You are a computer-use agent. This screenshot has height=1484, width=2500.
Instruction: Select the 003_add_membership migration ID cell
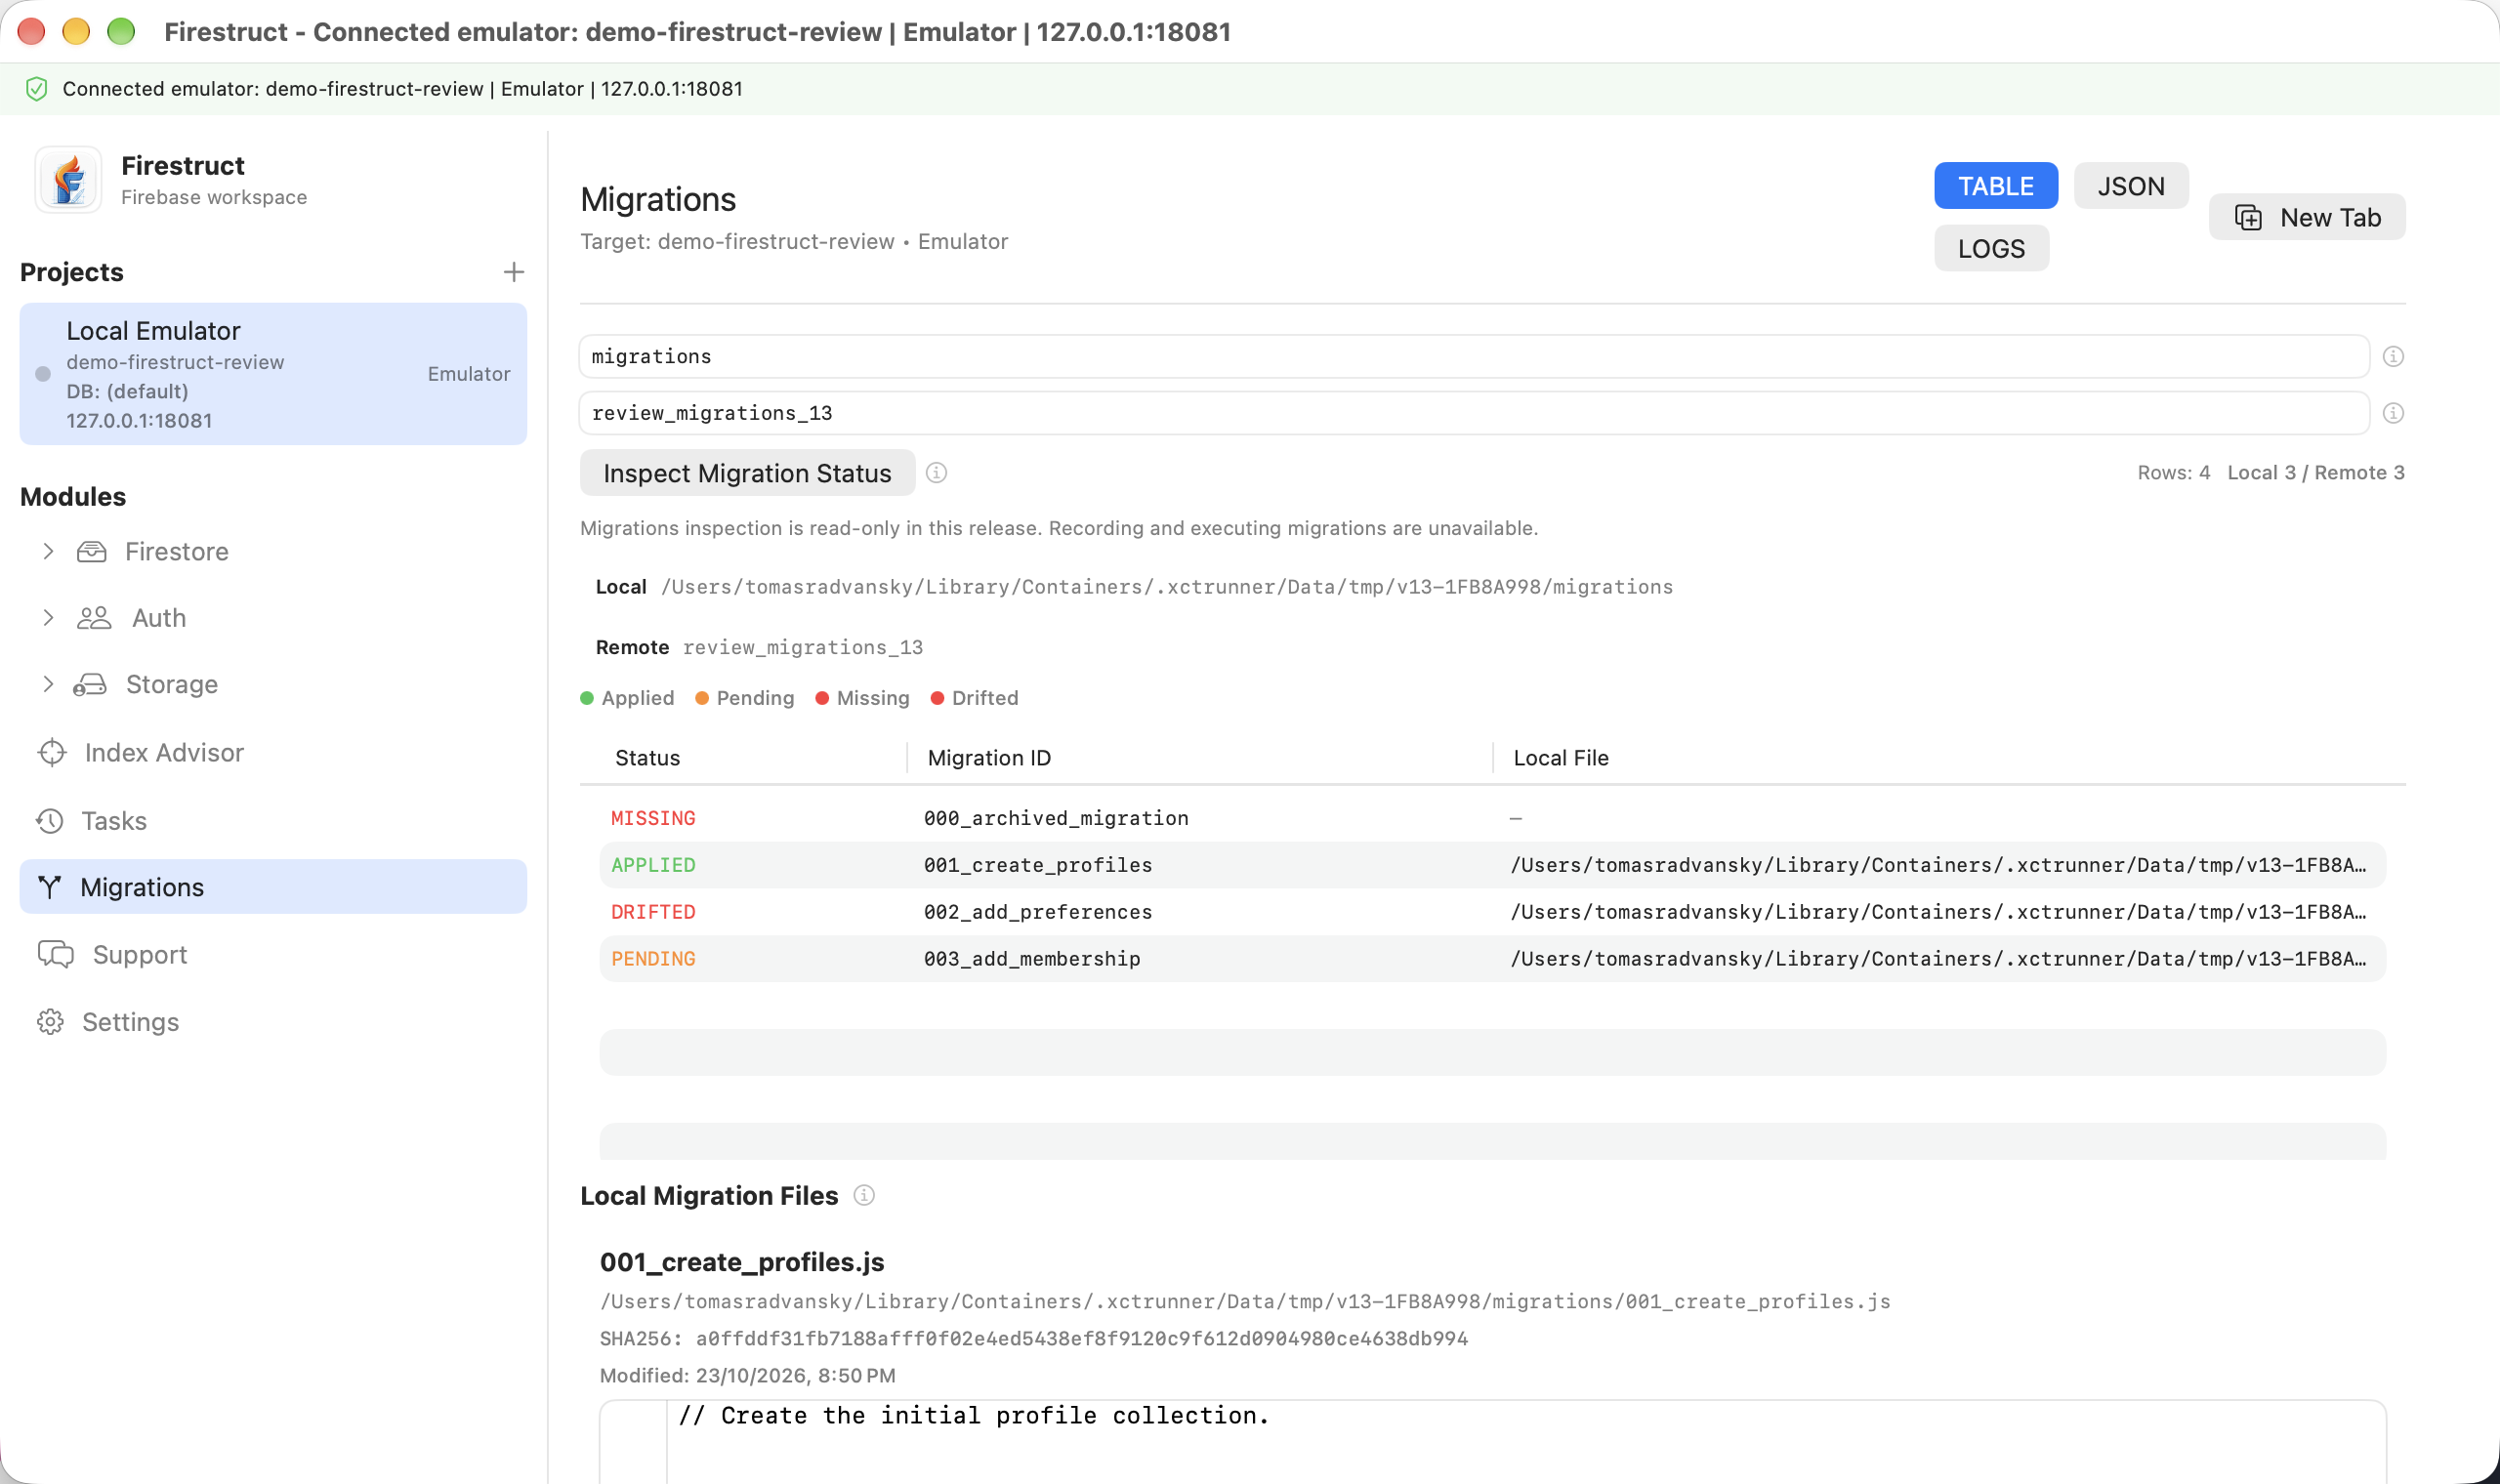coord(1031,959)
